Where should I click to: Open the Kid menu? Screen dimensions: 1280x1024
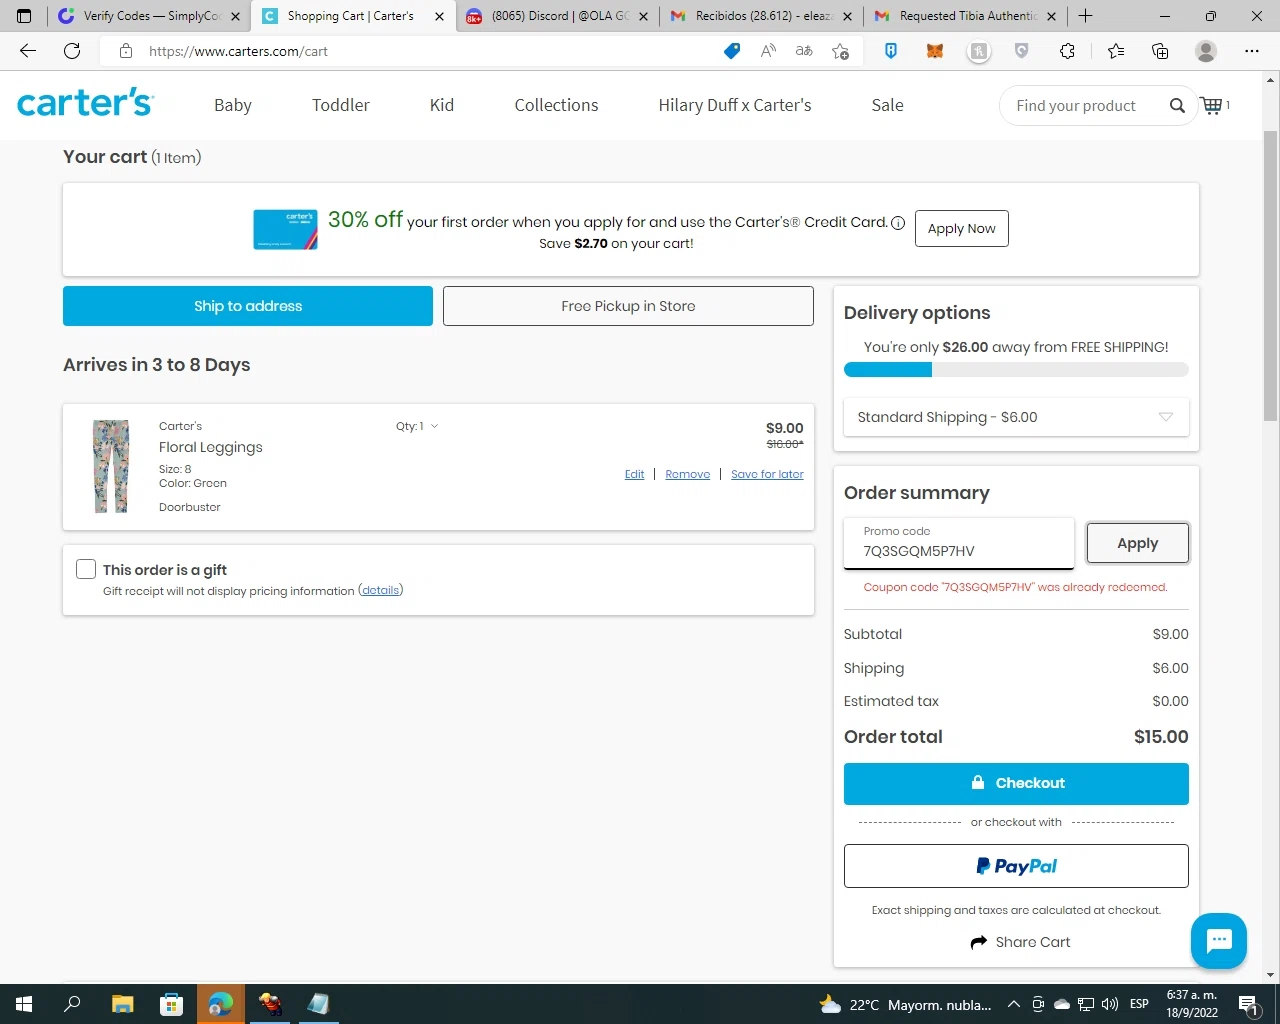pyautogui.click(x=442, y=105)
